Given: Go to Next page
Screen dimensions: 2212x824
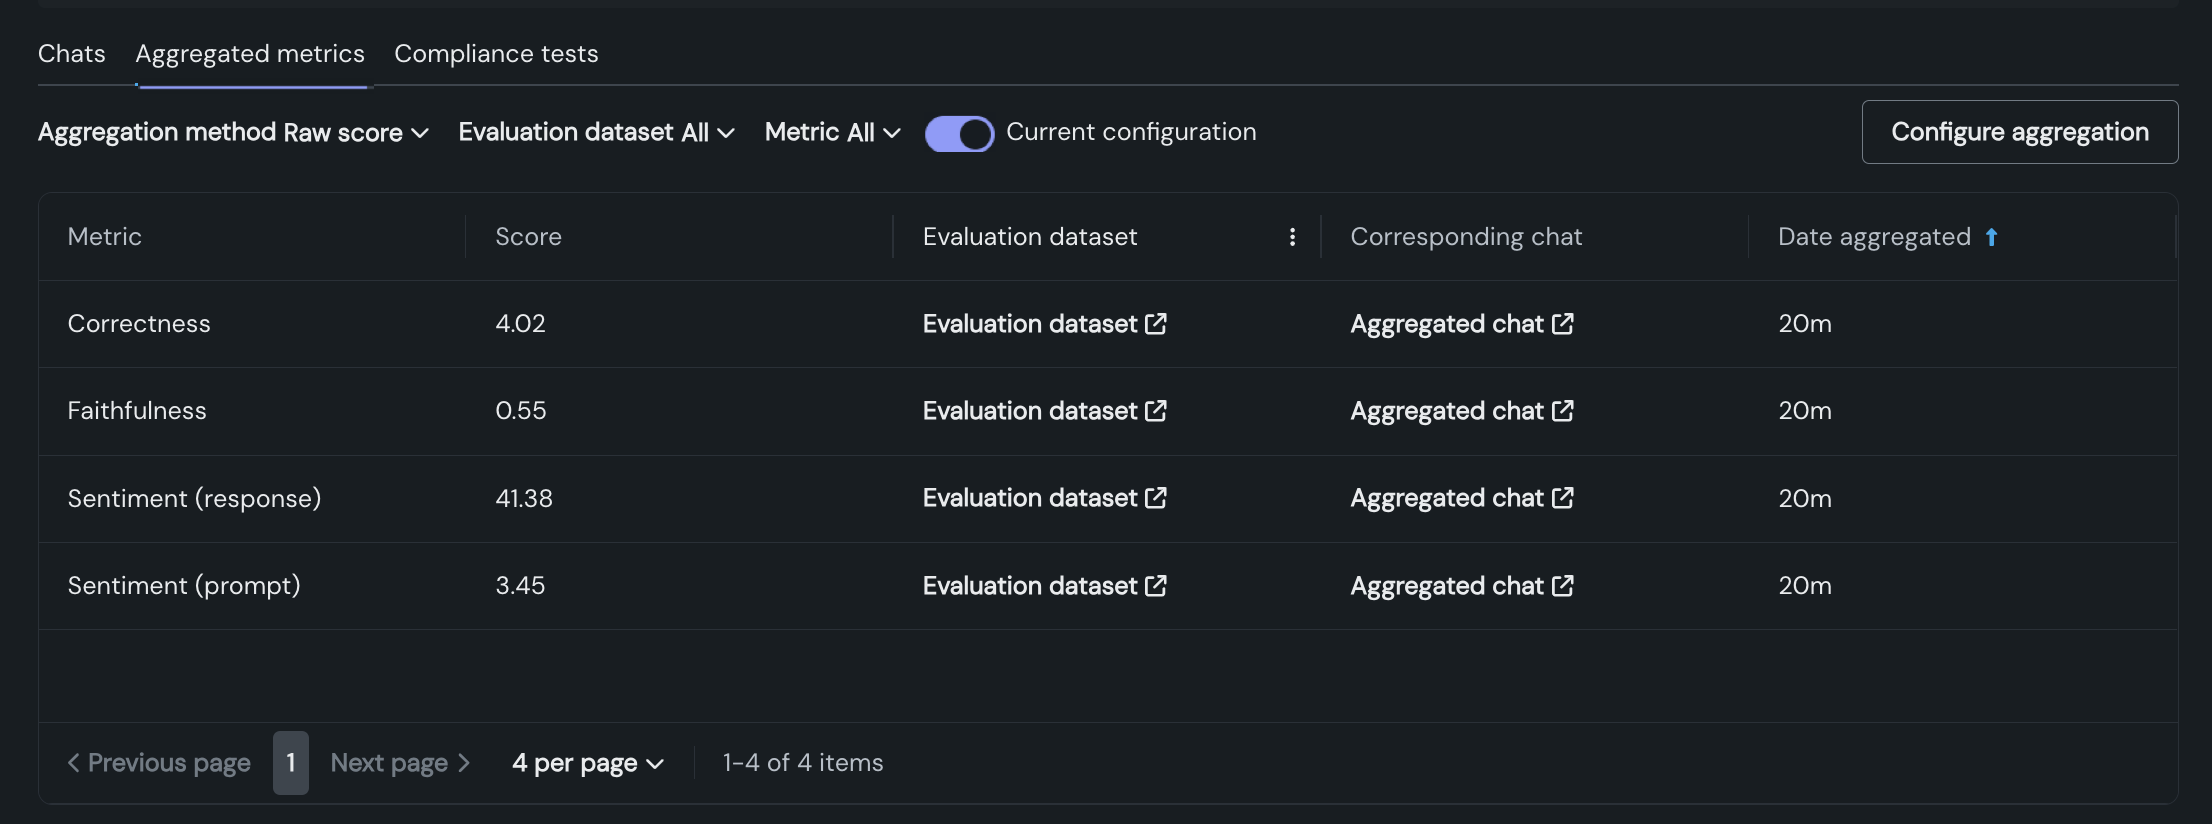Looking at the screenshot, I should pos(400,763).
